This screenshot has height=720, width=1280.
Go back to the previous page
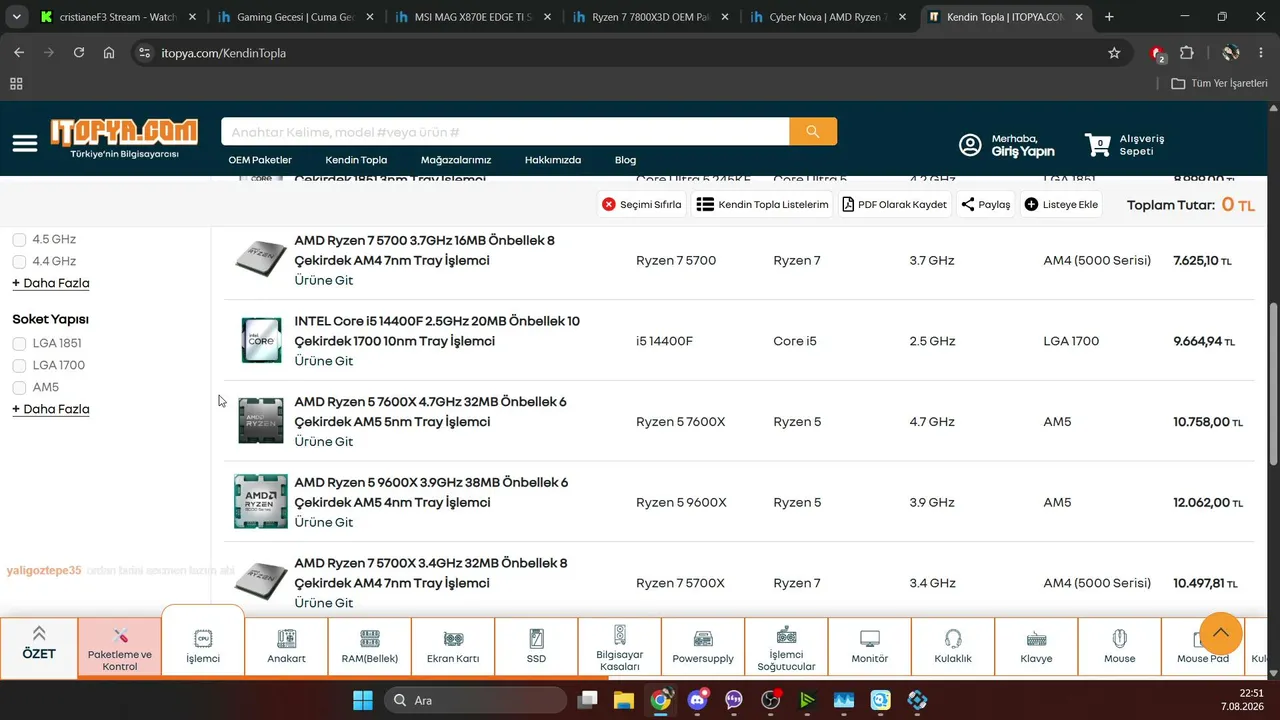(x=19, y=53)
